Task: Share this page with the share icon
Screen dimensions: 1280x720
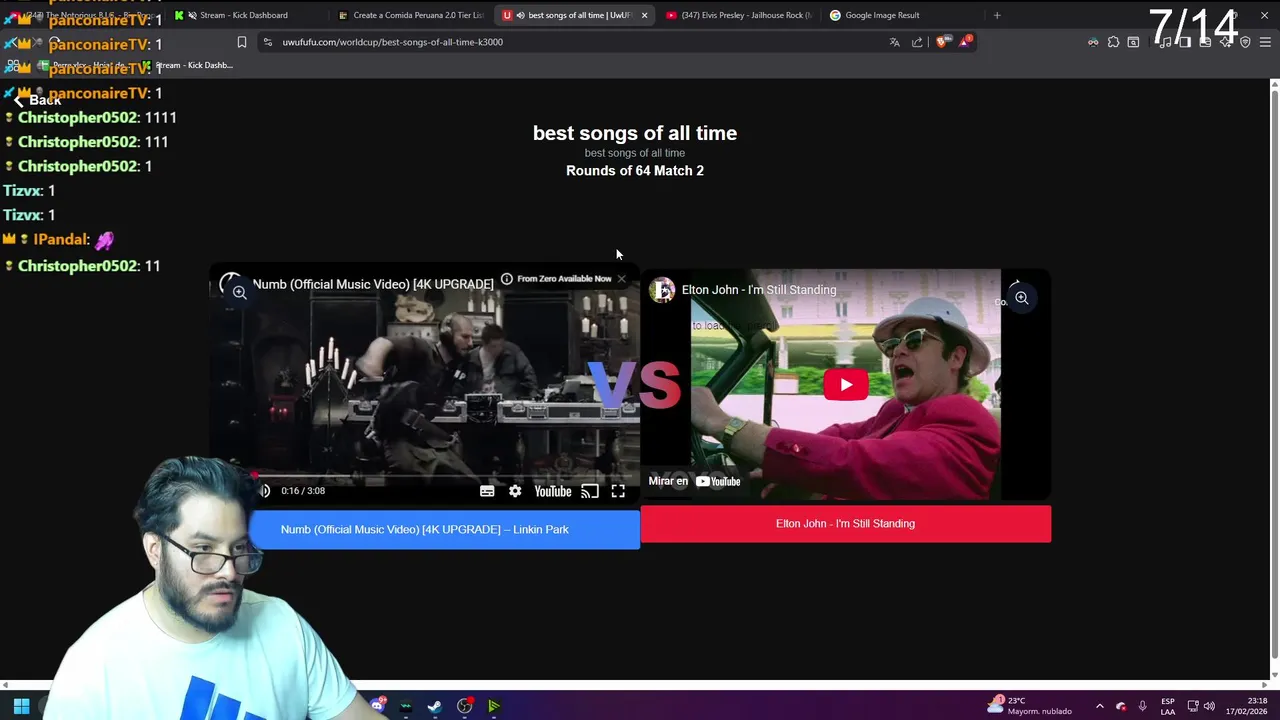Action: click(917, 42)
